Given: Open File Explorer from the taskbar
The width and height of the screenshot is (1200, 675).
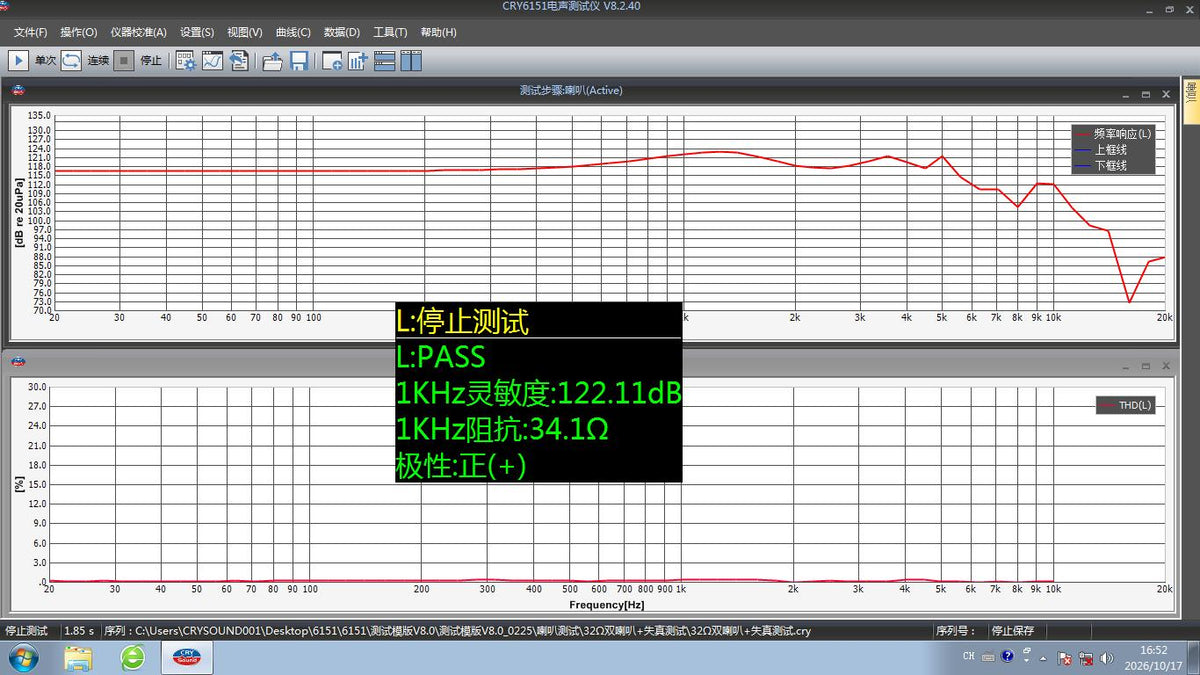Looking at the screenshot, I should (x=78, y=658).
